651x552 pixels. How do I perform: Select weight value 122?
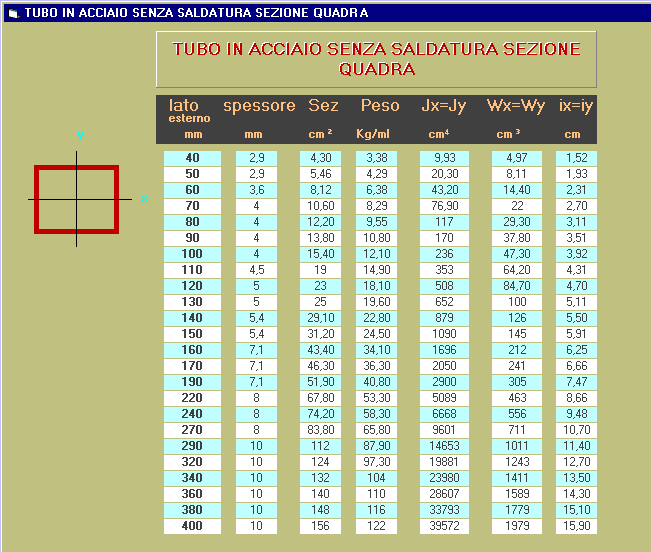coord(377,526)
